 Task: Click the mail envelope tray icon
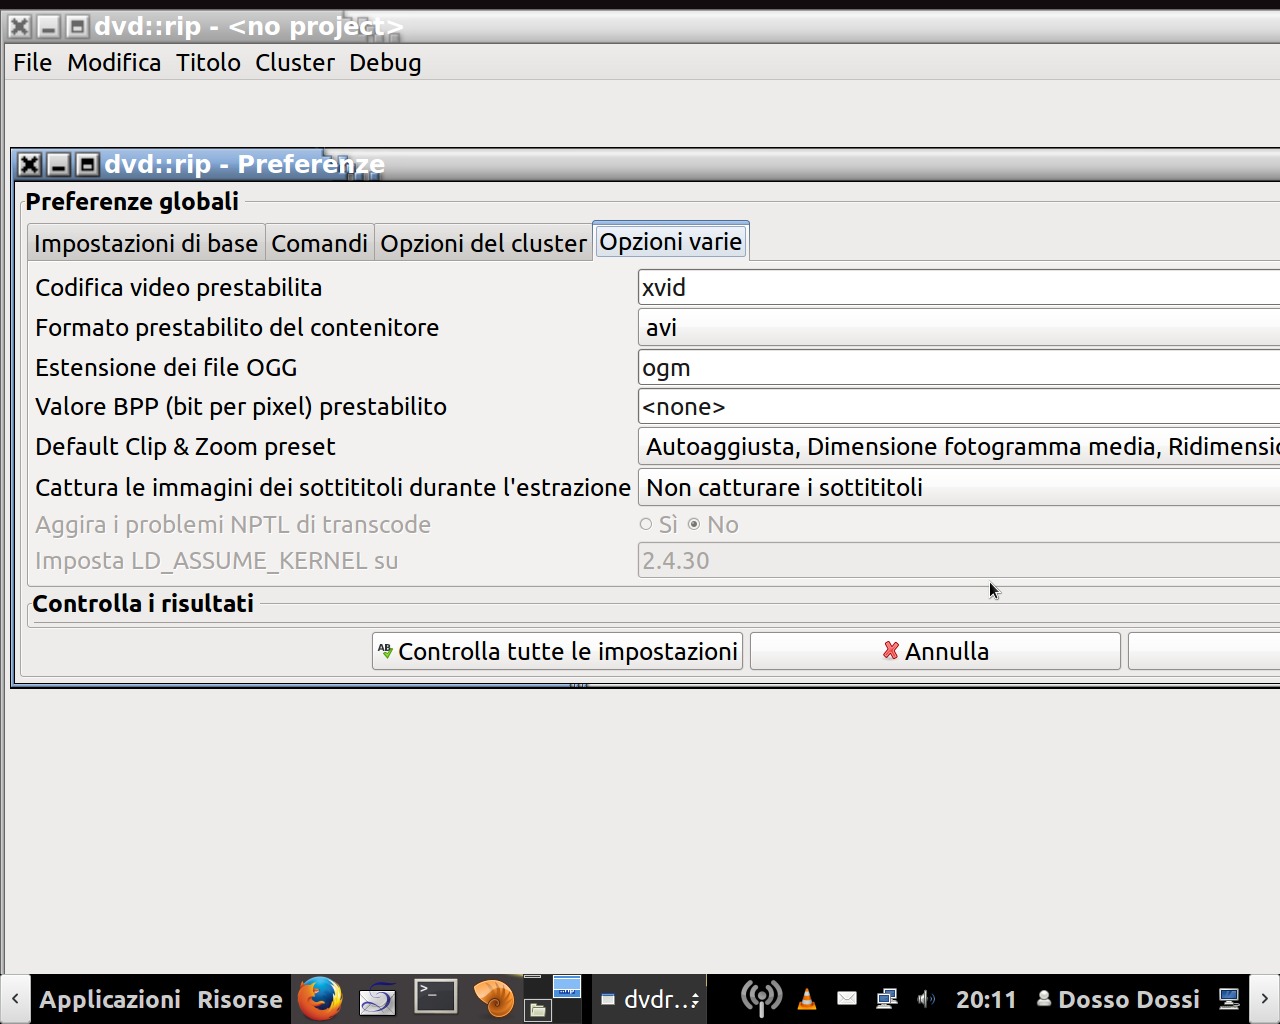[847, 998]
